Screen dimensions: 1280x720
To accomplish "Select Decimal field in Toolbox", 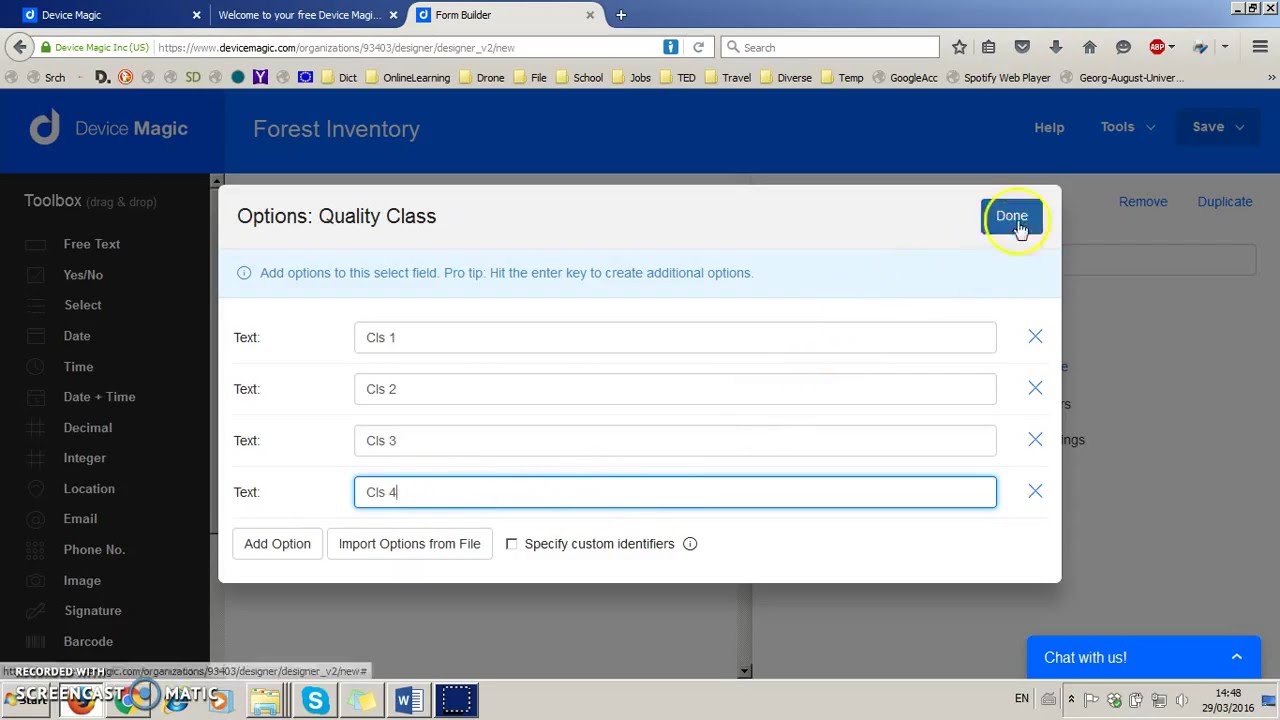I will pyautogui.click(x=88, y=428).
